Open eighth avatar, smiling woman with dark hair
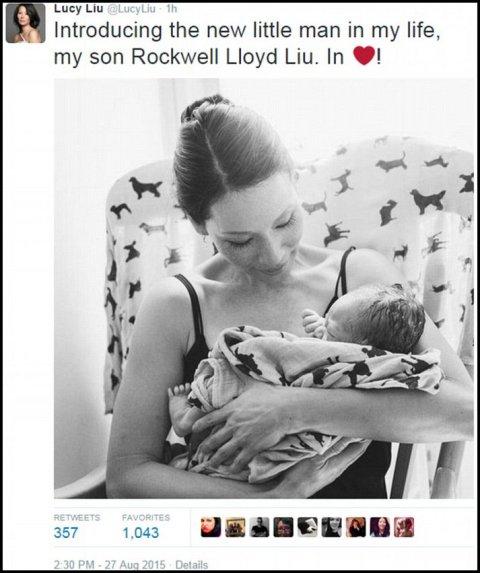The height and width of the screenshot is (573, 480). tap(380, 527)
